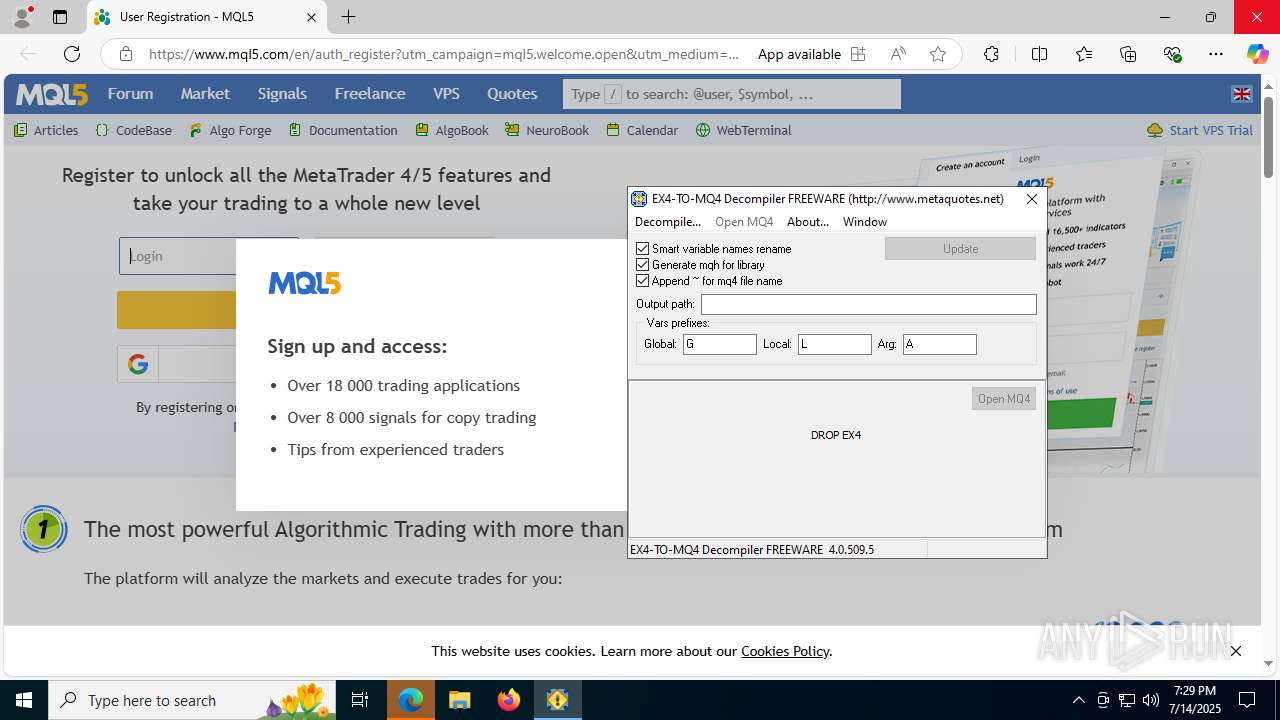
Task: Open Decompile... menu in decompiler
Action: point(668,221)
